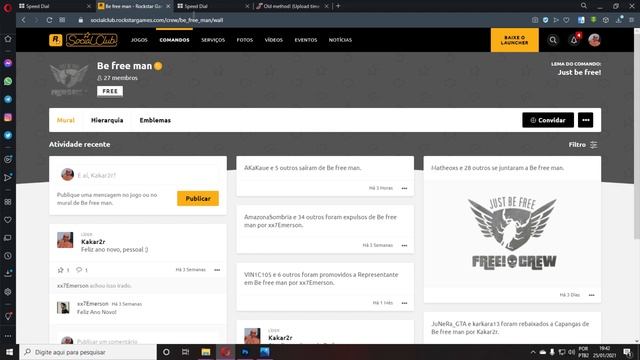Open the sidebar home icon
The height and width of the screenshot is (360, 640).
click(8, 39)
